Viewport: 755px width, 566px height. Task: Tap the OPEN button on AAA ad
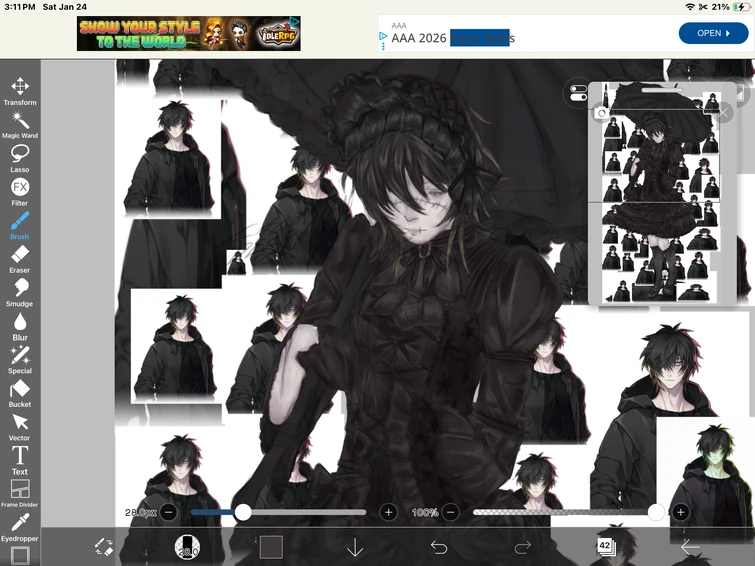pyautogui.click(x=713, y=33)
